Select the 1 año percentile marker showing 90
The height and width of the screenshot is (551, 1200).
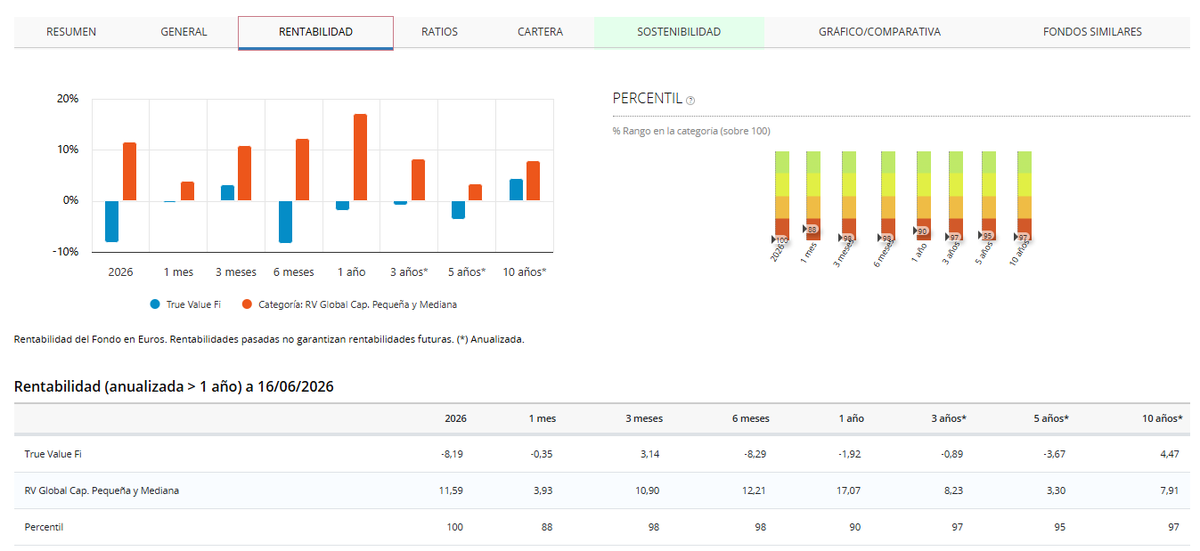click(920, 231)
